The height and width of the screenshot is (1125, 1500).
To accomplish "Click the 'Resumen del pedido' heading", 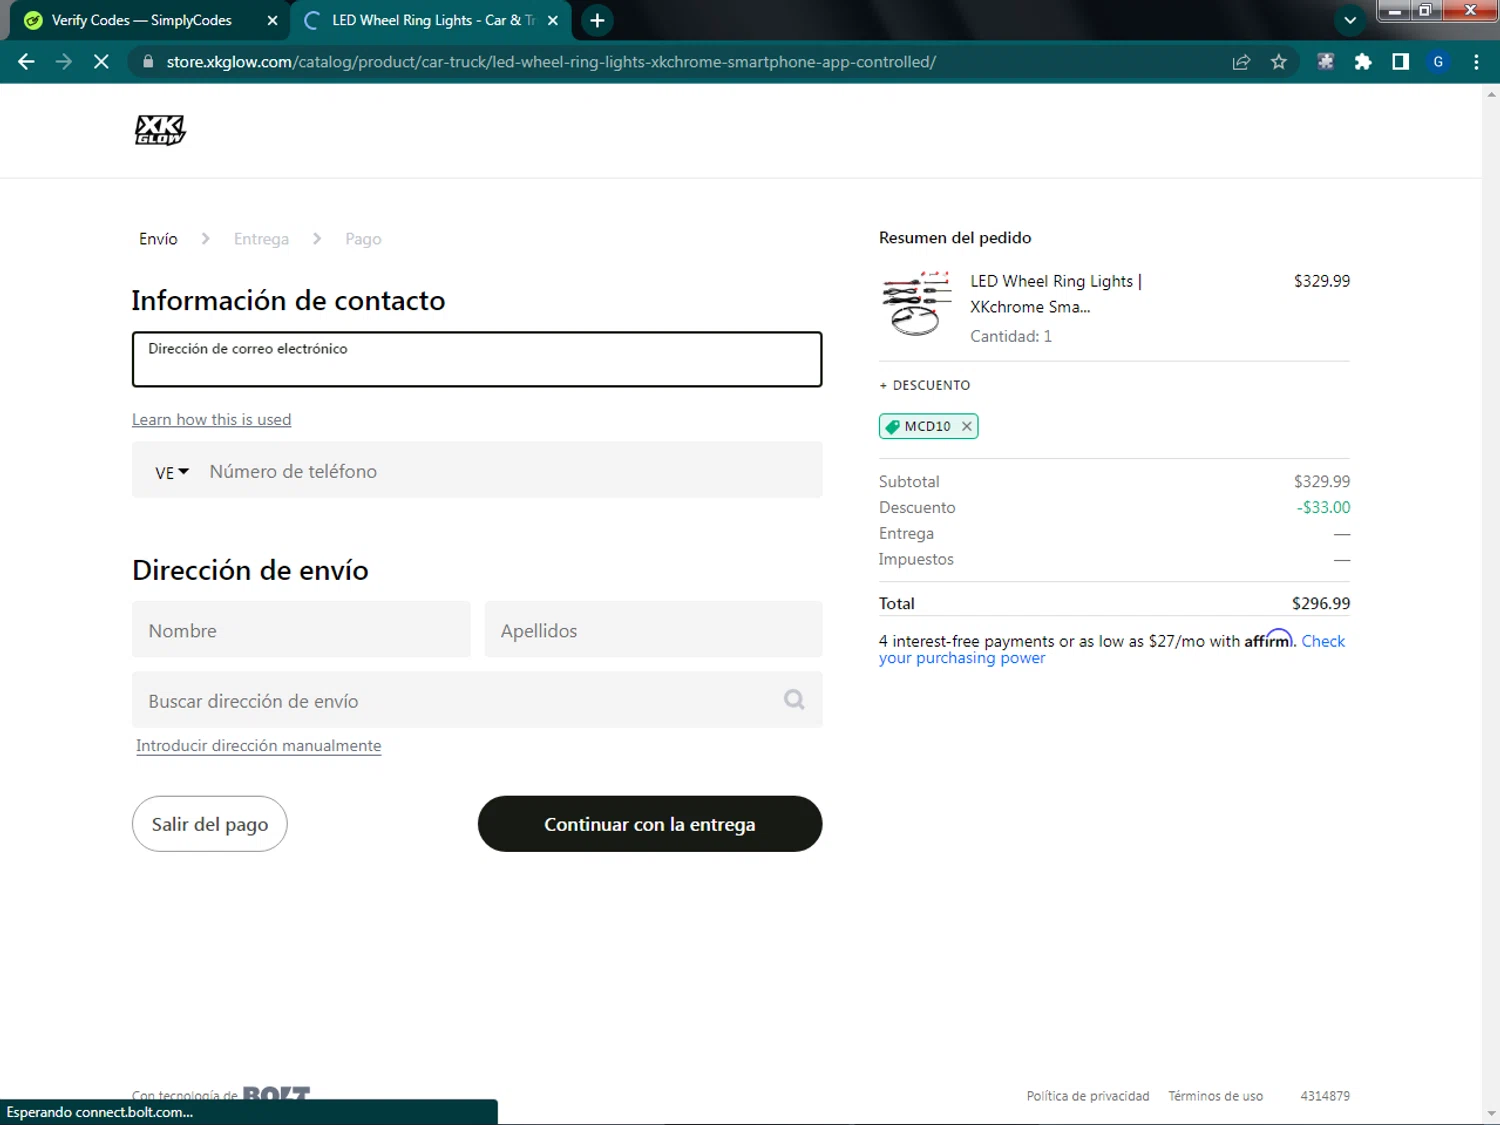I will coord(955,238).
